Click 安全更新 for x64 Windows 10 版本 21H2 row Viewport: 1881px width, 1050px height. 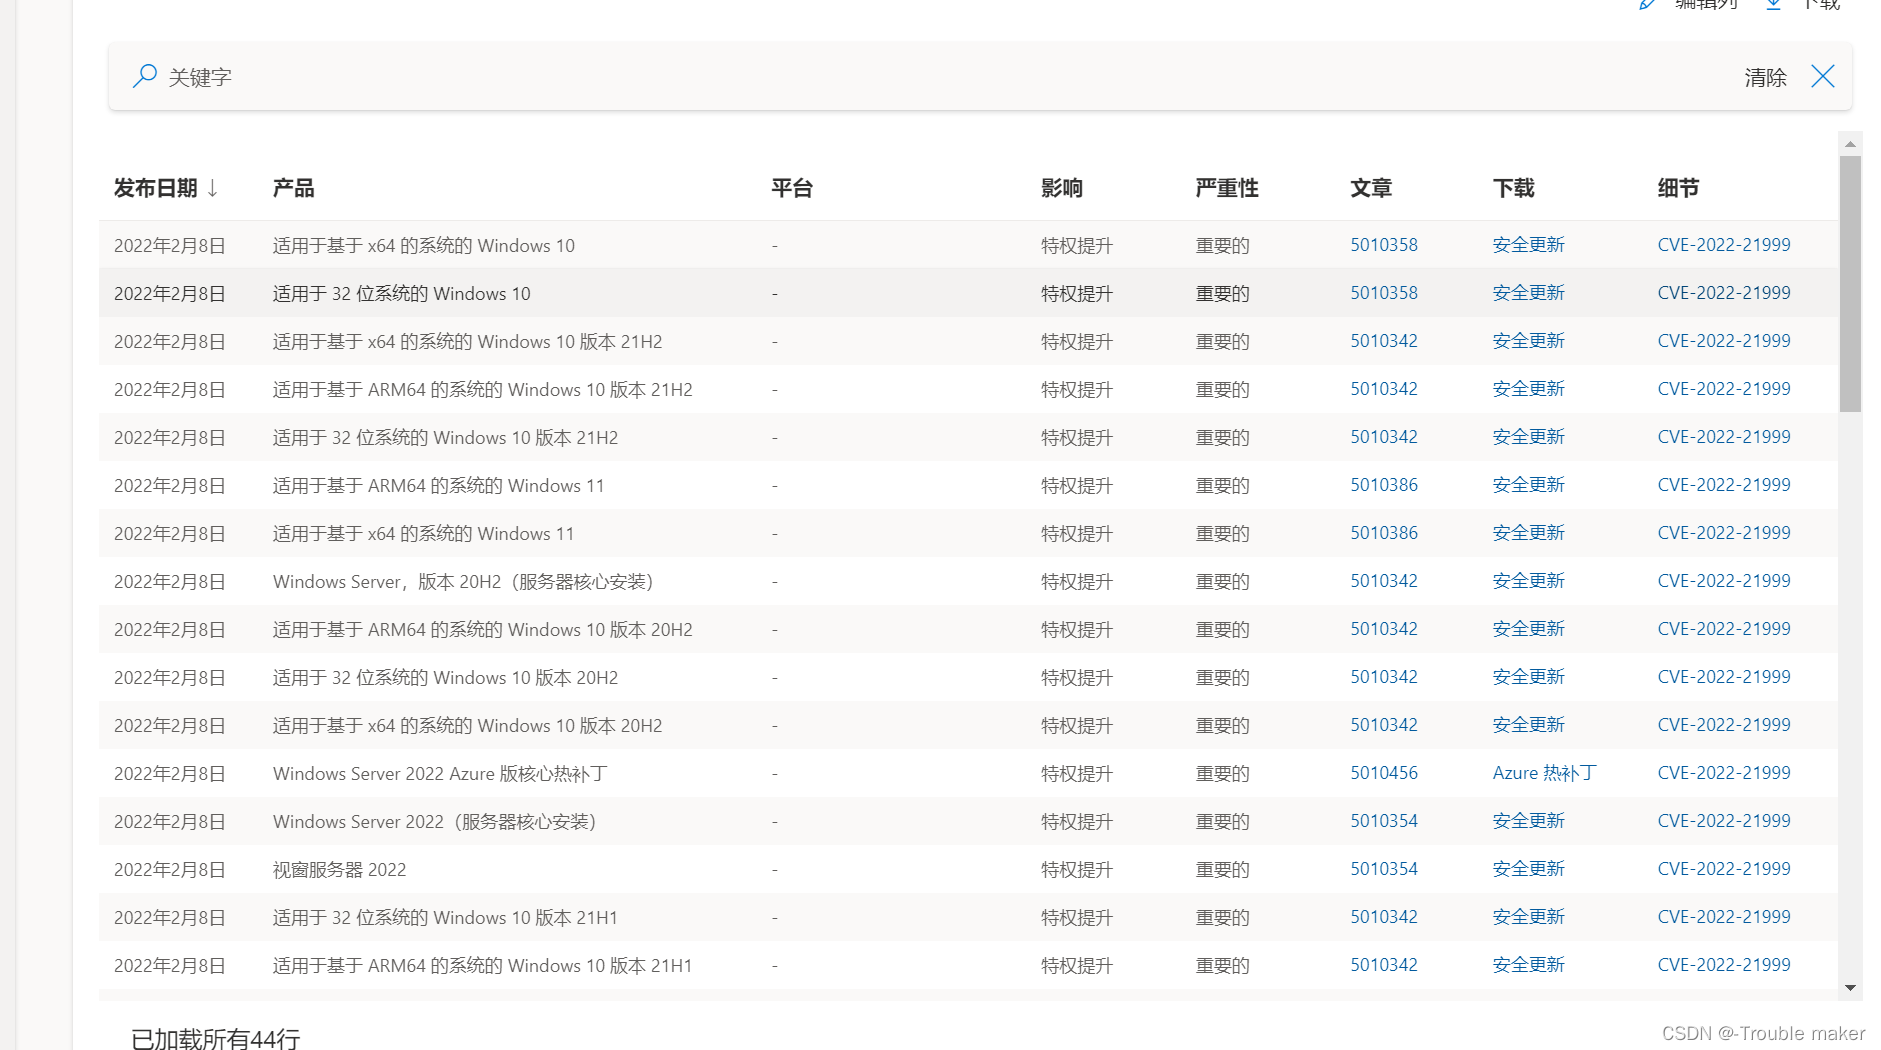tap(1528, 341)
